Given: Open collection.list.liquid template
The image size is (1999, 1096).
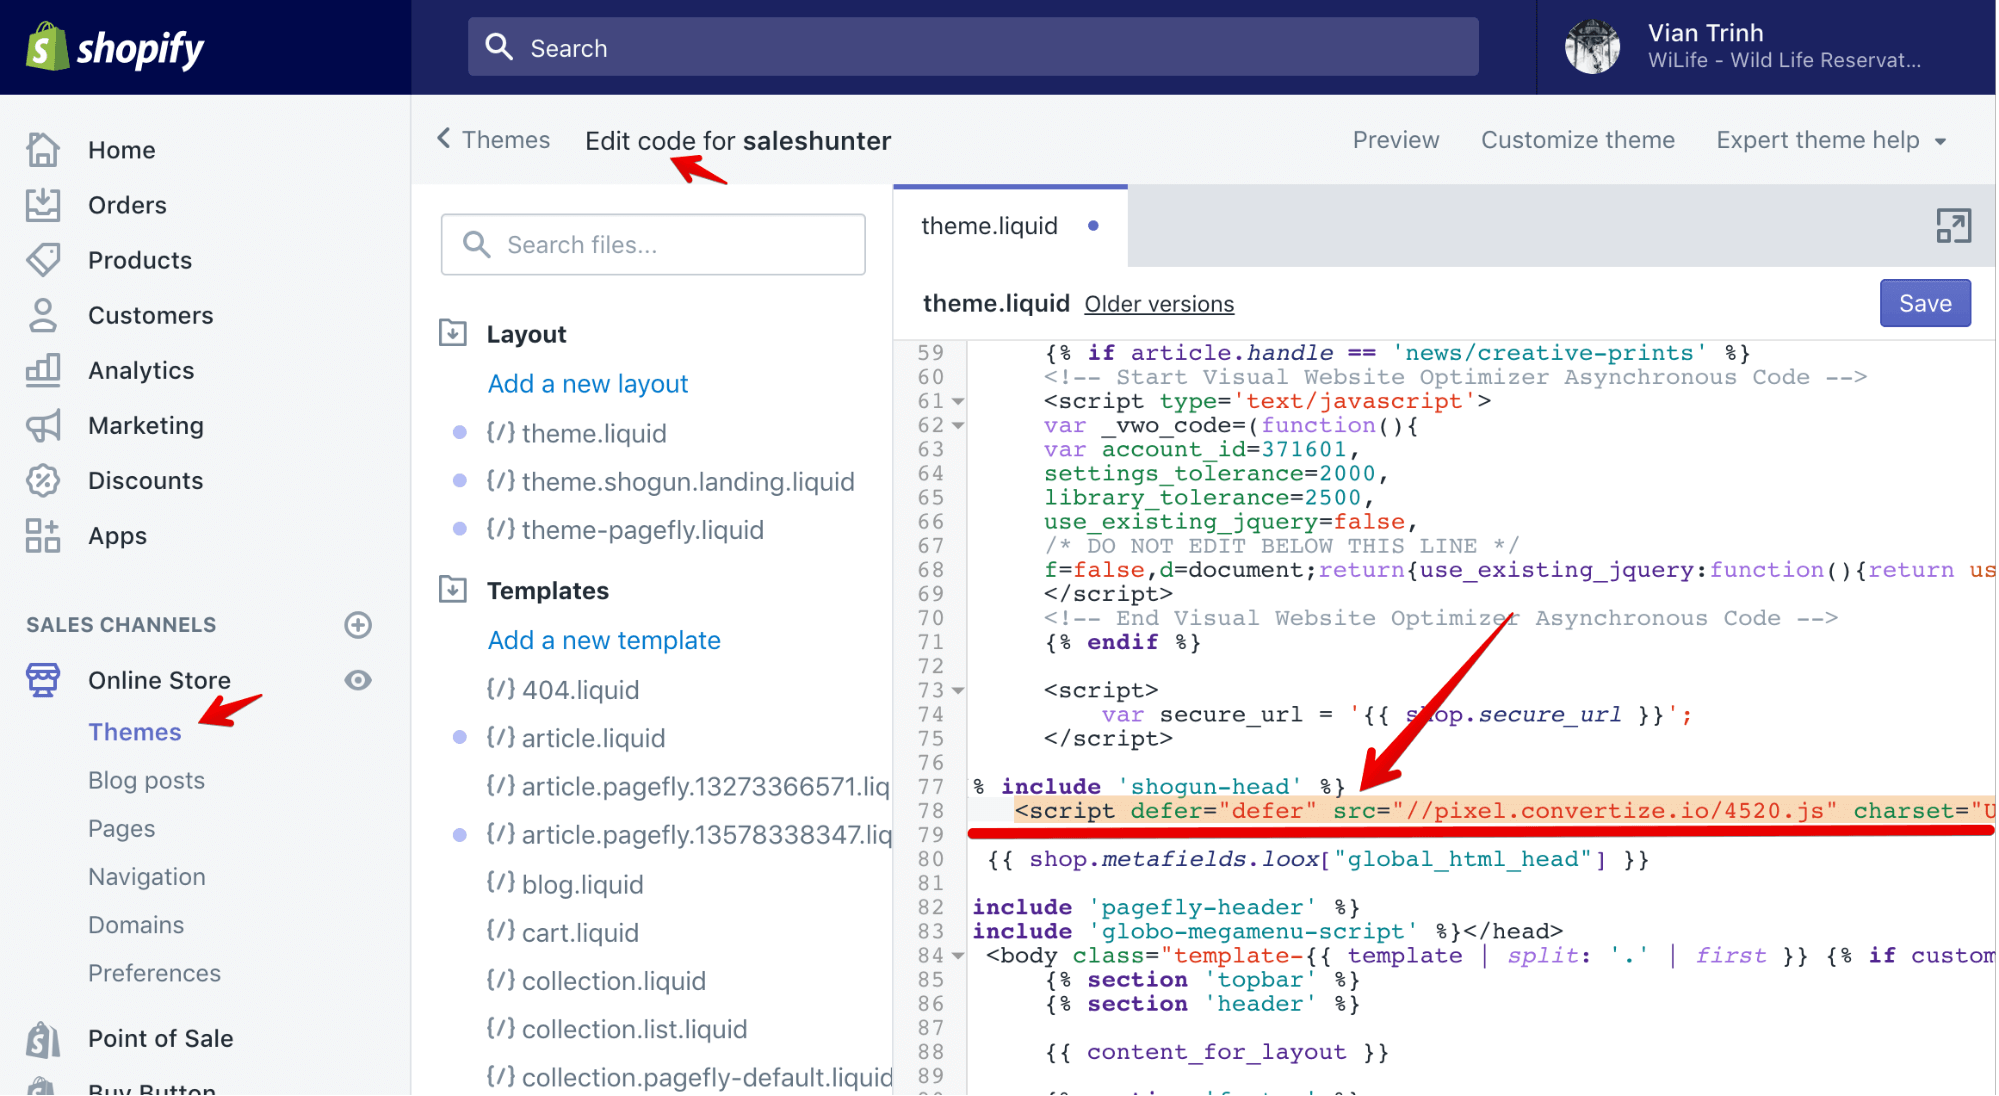Looking at the screenshot, I should 616,1029.
